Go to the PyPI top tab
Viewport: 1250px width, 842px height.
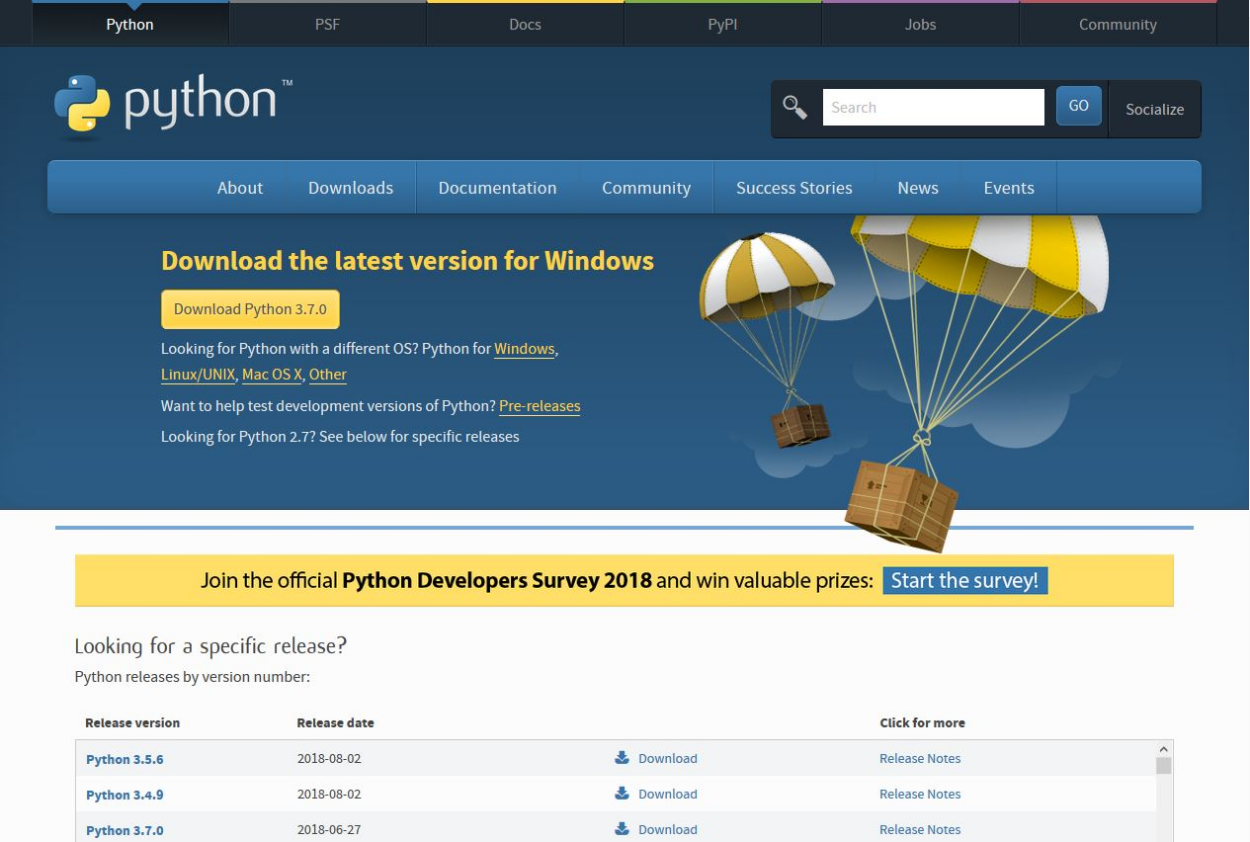coord(722,24)
